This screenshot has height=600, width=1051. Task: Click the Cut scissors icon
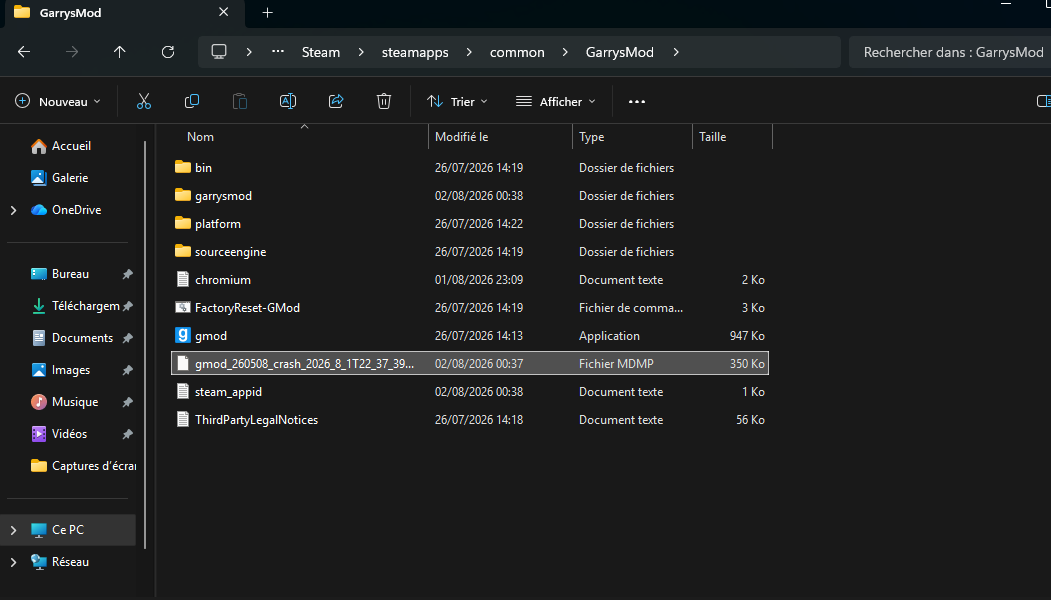point(143,101)
